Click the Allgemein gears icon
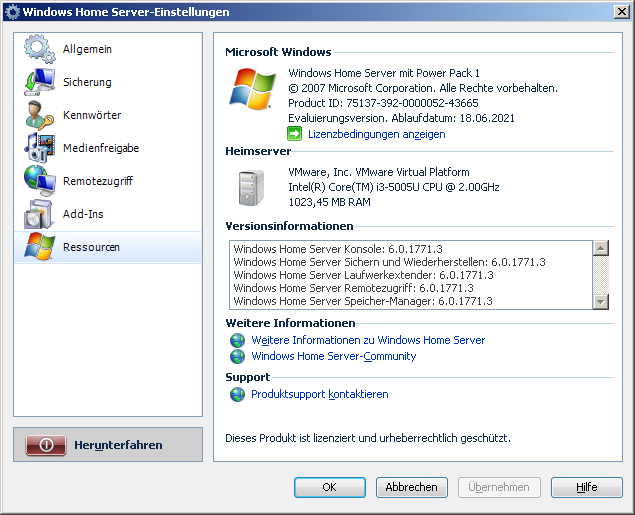635x515 pixels. (39, 49)
